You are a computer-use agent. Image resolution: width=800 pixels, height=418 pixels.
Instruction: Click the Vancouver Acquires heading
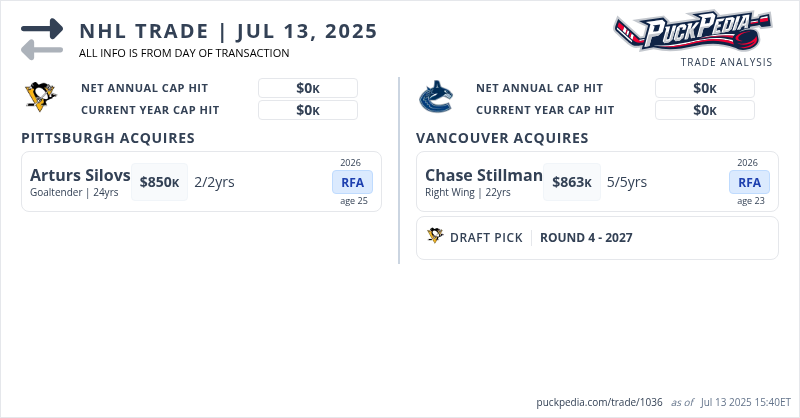502,138
